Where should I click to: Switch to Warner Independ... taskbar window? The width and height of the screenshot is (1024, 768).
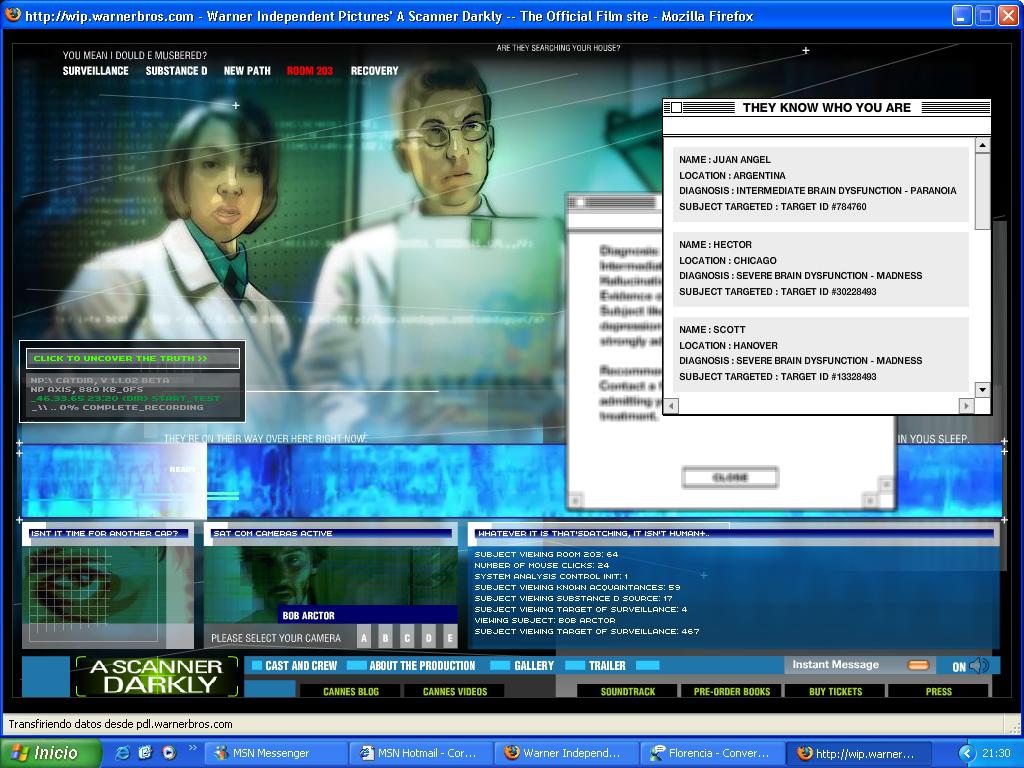tap(566, 753)
